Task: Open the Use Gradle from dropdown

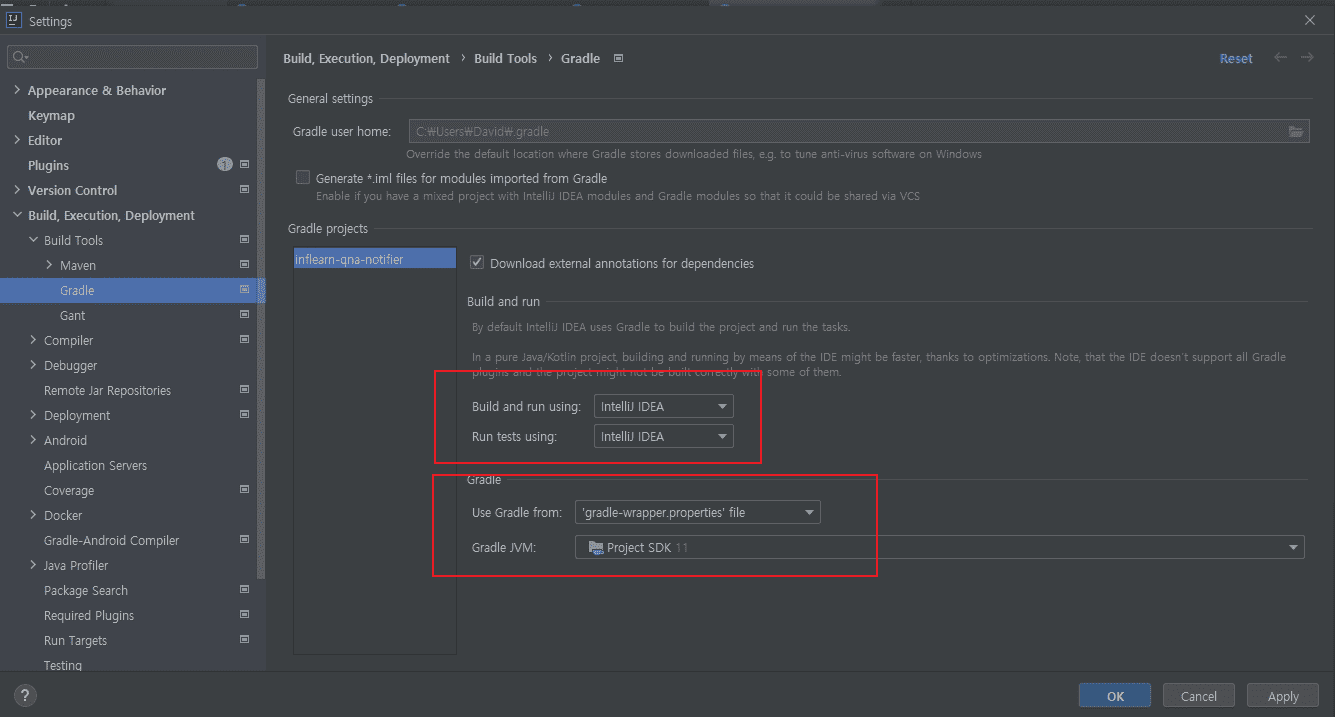Action: (x=698, y=513)
